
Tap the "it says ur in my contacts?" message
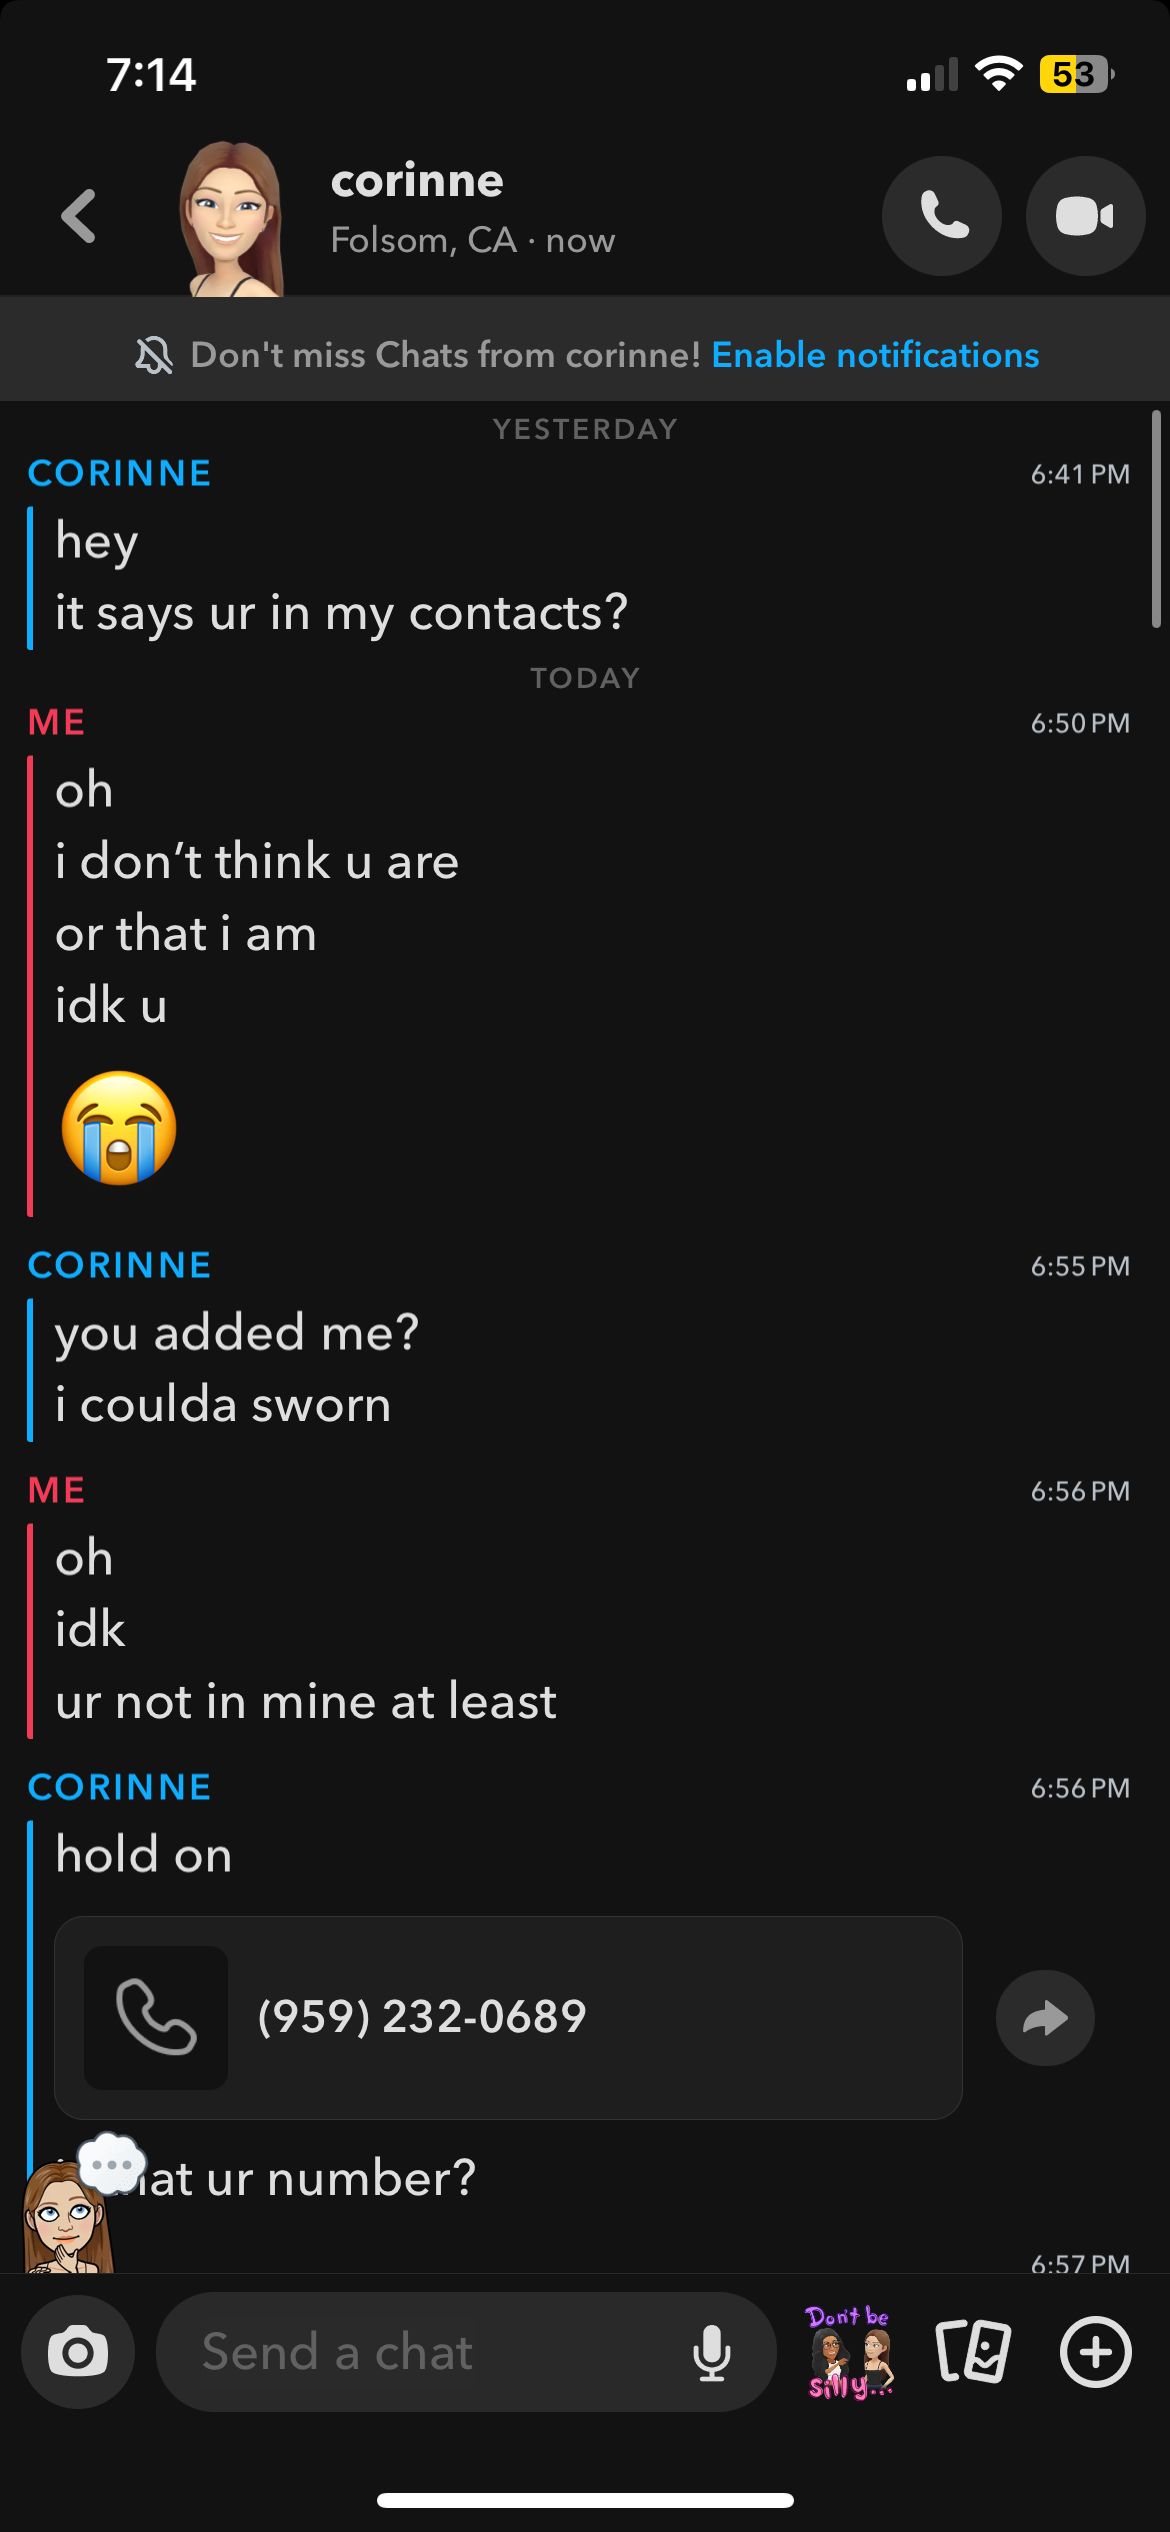(341, 613)
